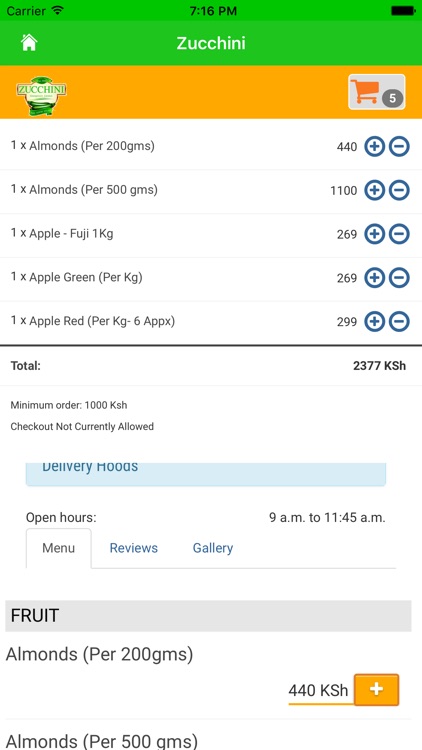Select the Menu tab
The width and height of the screenshot is (422, 750).
pyautogui.click(x=58, y=548)
